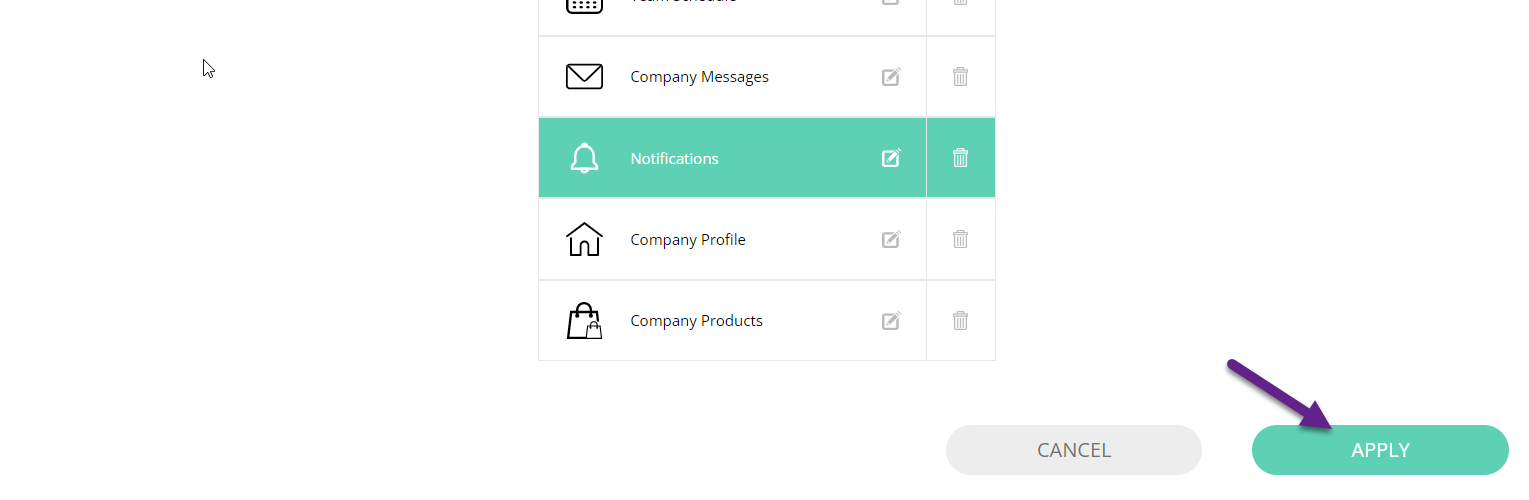Select the Company Profile label
1529x500 pixels.
688,240
